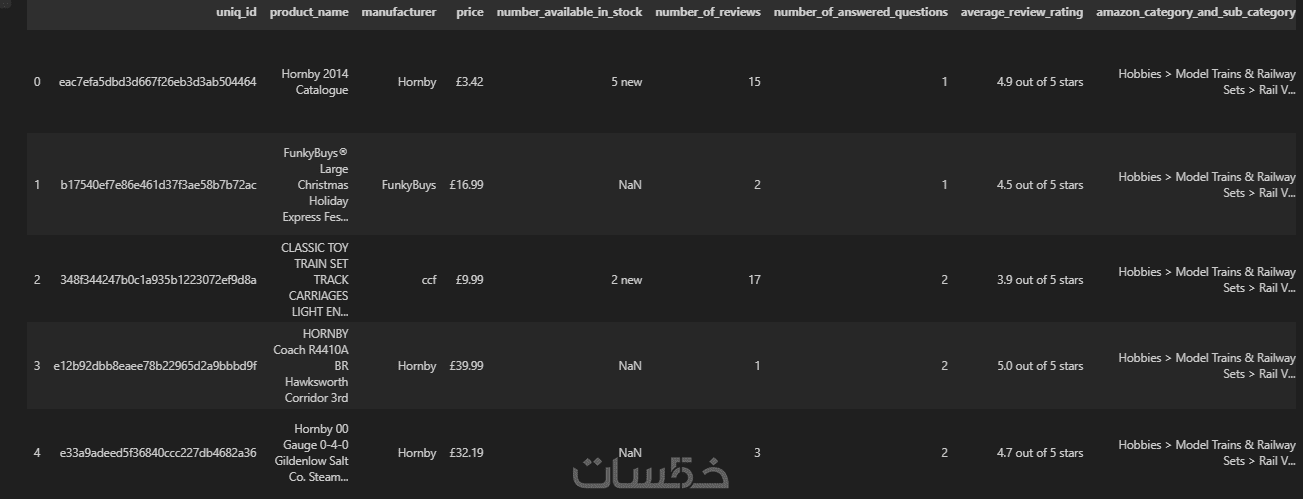Screen dimensions: 1303x499
Task: Click the 4.7 out of 5 stars rating
Action: pos(1040,453)
